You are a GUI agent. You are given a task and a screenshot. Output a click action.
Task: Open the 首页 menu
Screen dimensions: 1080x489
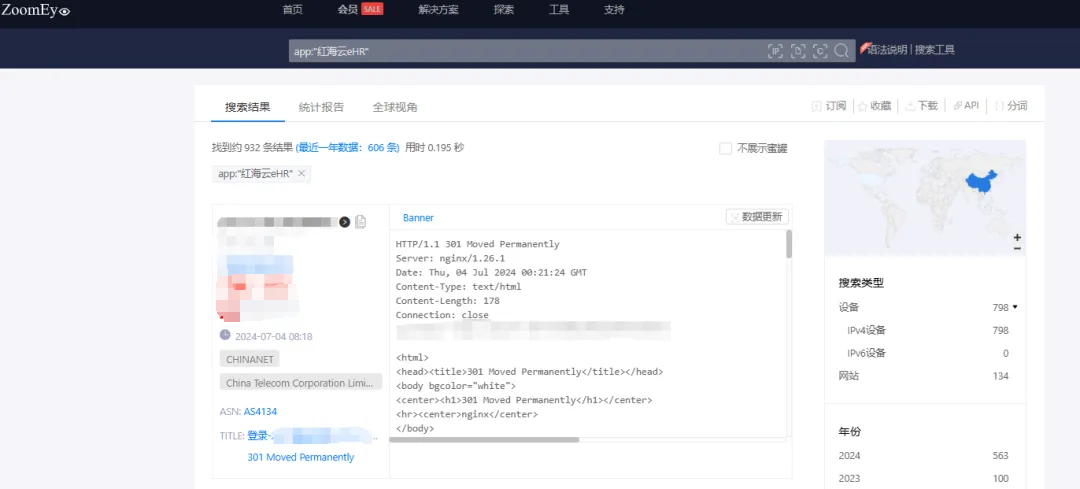(x=293, y=10)
